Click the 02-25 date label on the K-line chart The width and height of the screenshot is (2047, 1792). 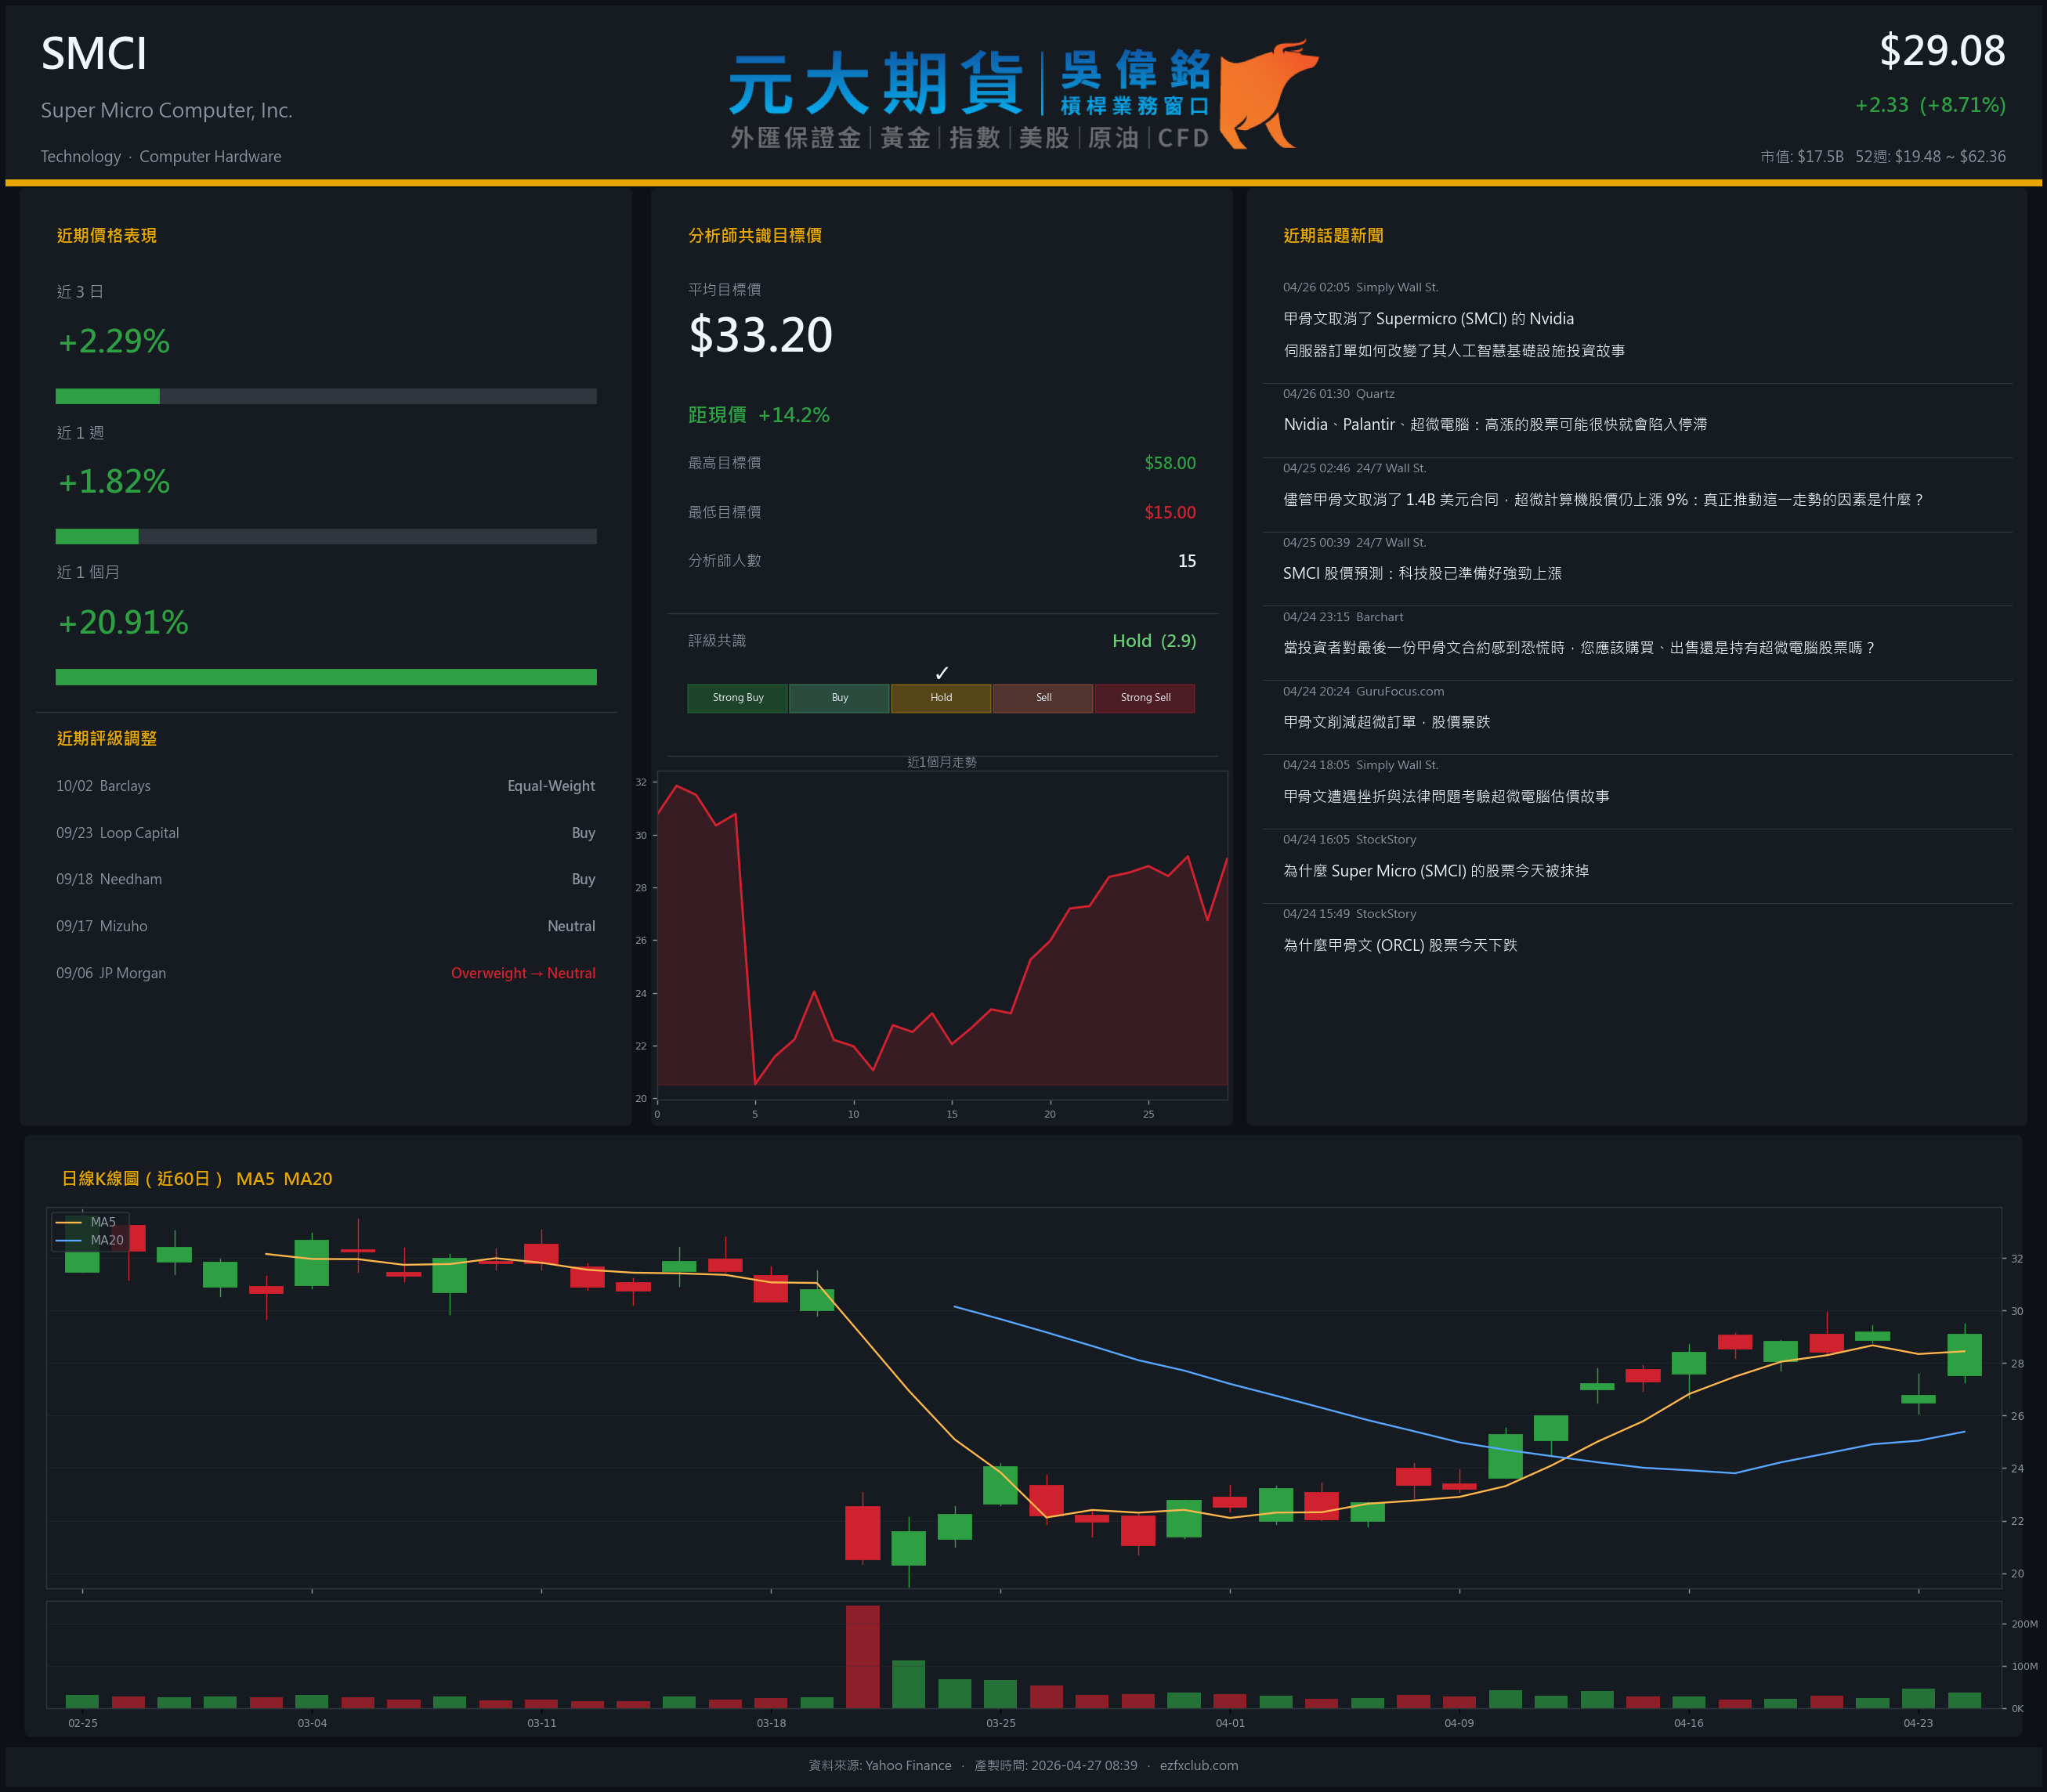pos(83,1723)
